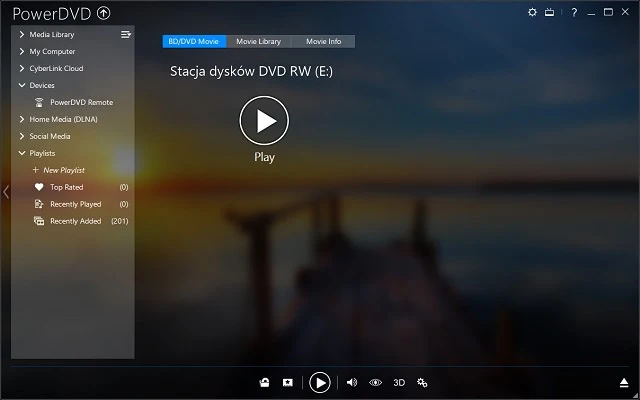Click the Recently Played icon
Screen dimensions: 640x400
tap(39, 204)
